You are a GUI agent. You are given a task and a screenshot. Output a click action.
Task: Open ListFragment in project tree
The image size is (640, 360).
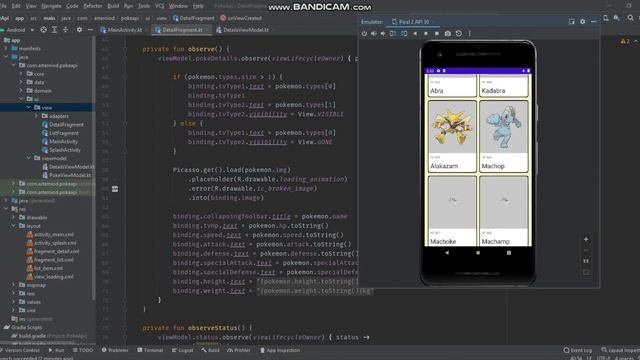click(x=60, y=133)
